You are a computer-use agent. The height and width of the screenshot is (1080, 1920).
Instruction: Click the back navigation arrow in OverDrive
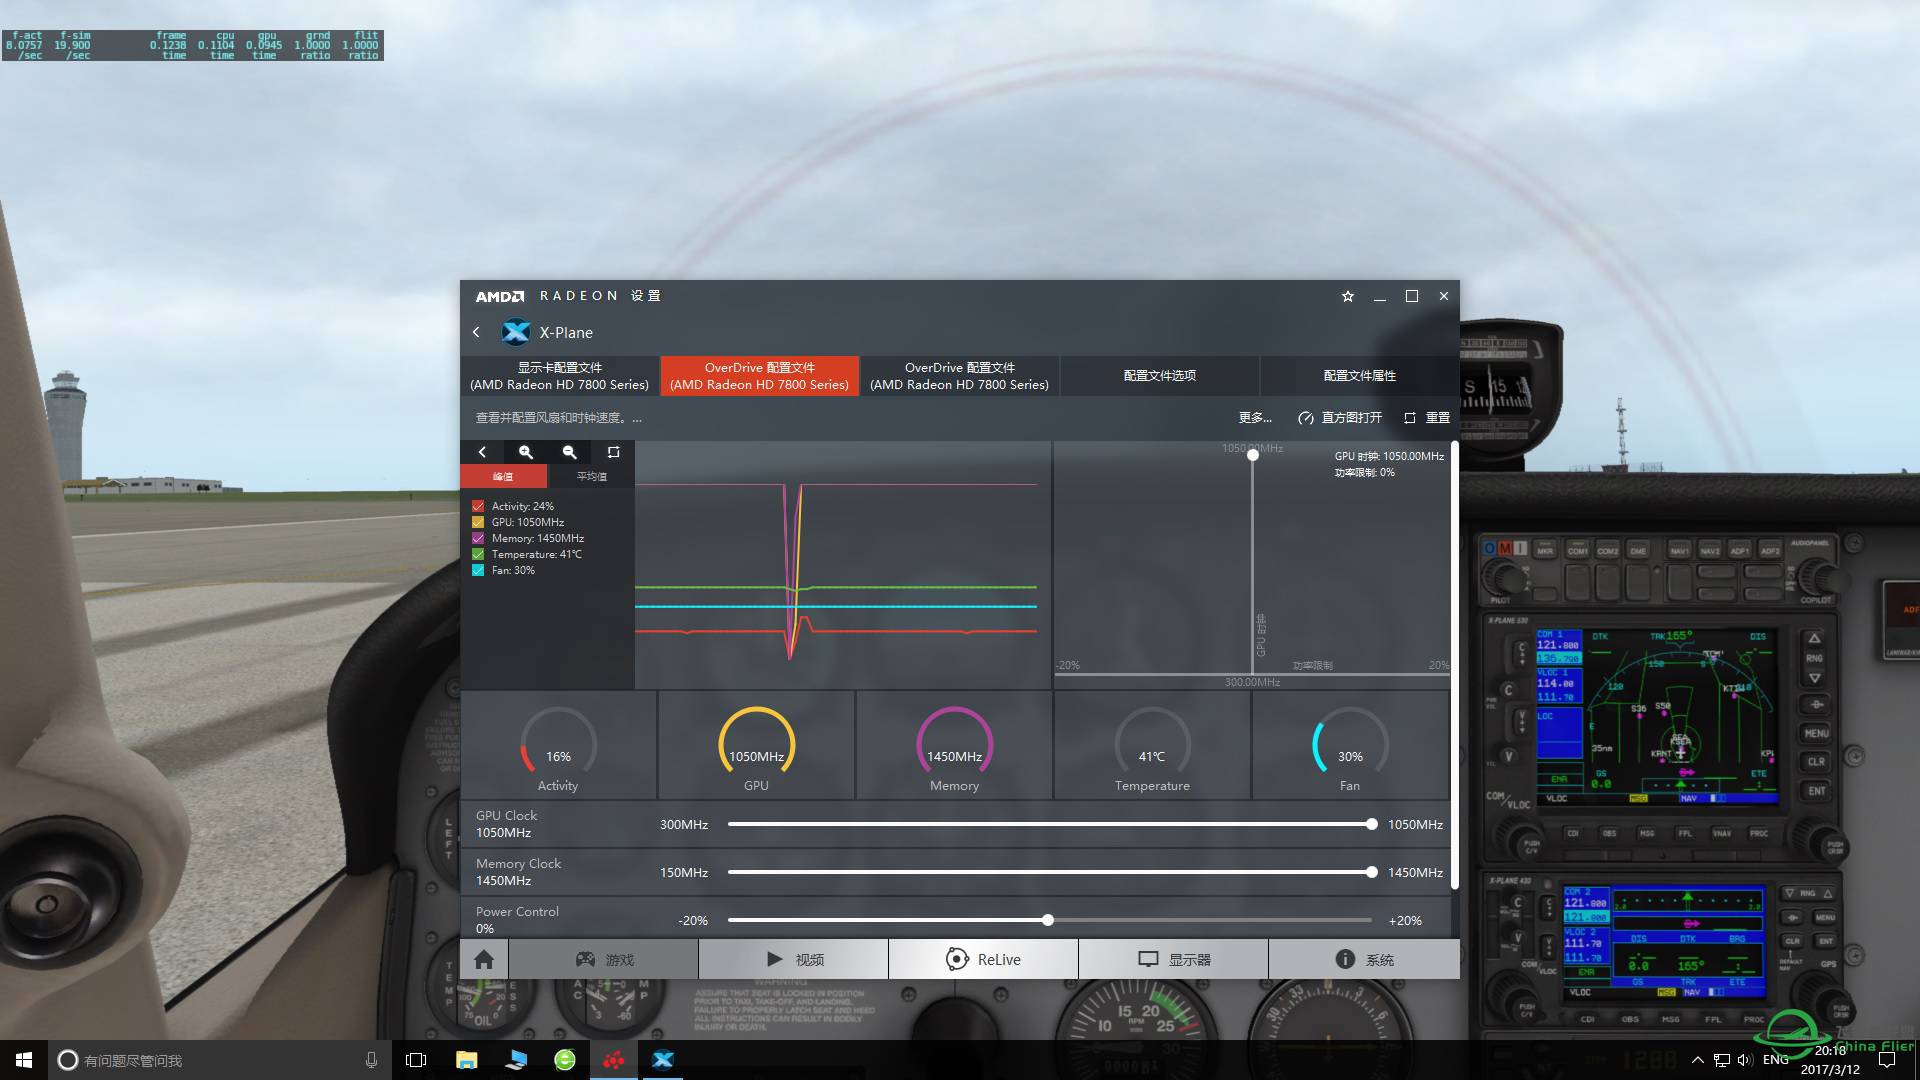pyautogui.click(x=483, y=451)
